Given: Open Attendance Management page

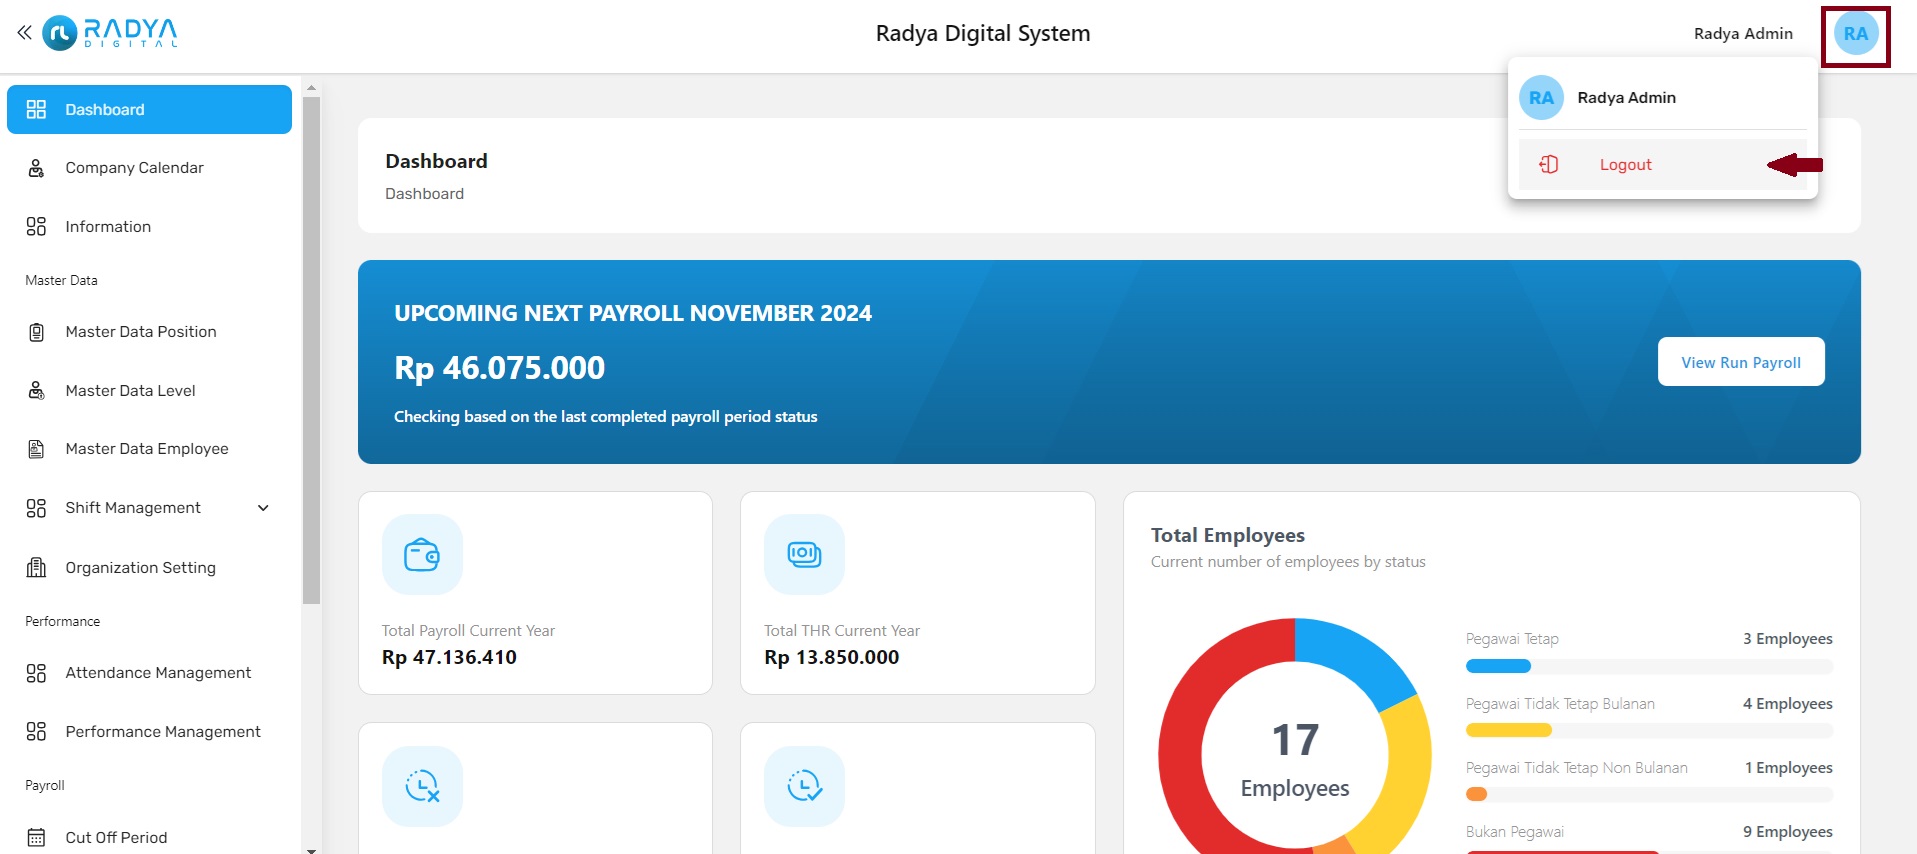Looking at the screenshot, I should [x=158, y=673].
